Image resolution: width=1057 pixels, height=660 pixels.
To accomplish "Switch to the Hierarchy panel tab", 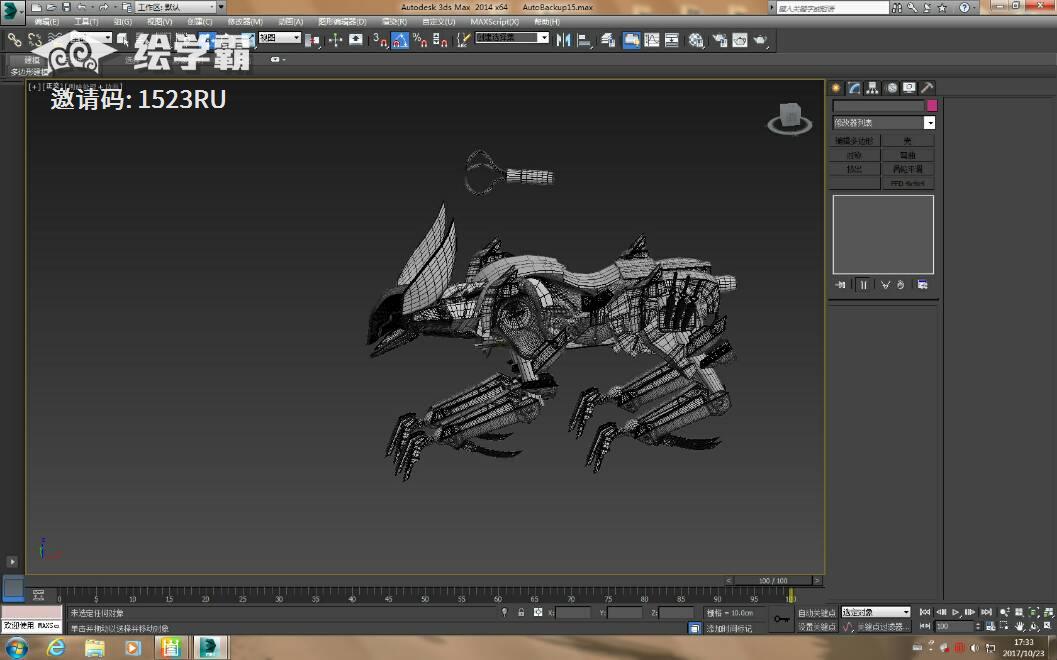I will tap(873, 88).
